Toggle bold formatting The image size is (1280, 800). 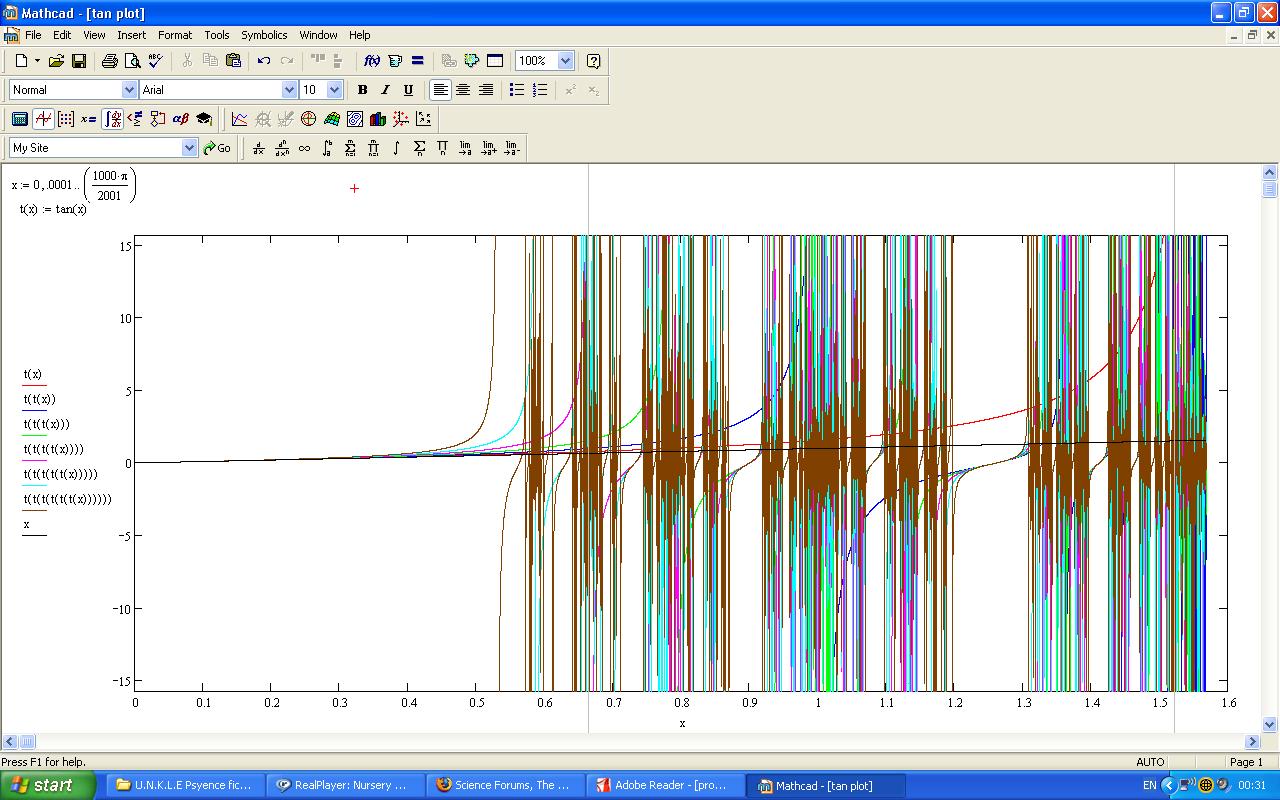[362, 90]
